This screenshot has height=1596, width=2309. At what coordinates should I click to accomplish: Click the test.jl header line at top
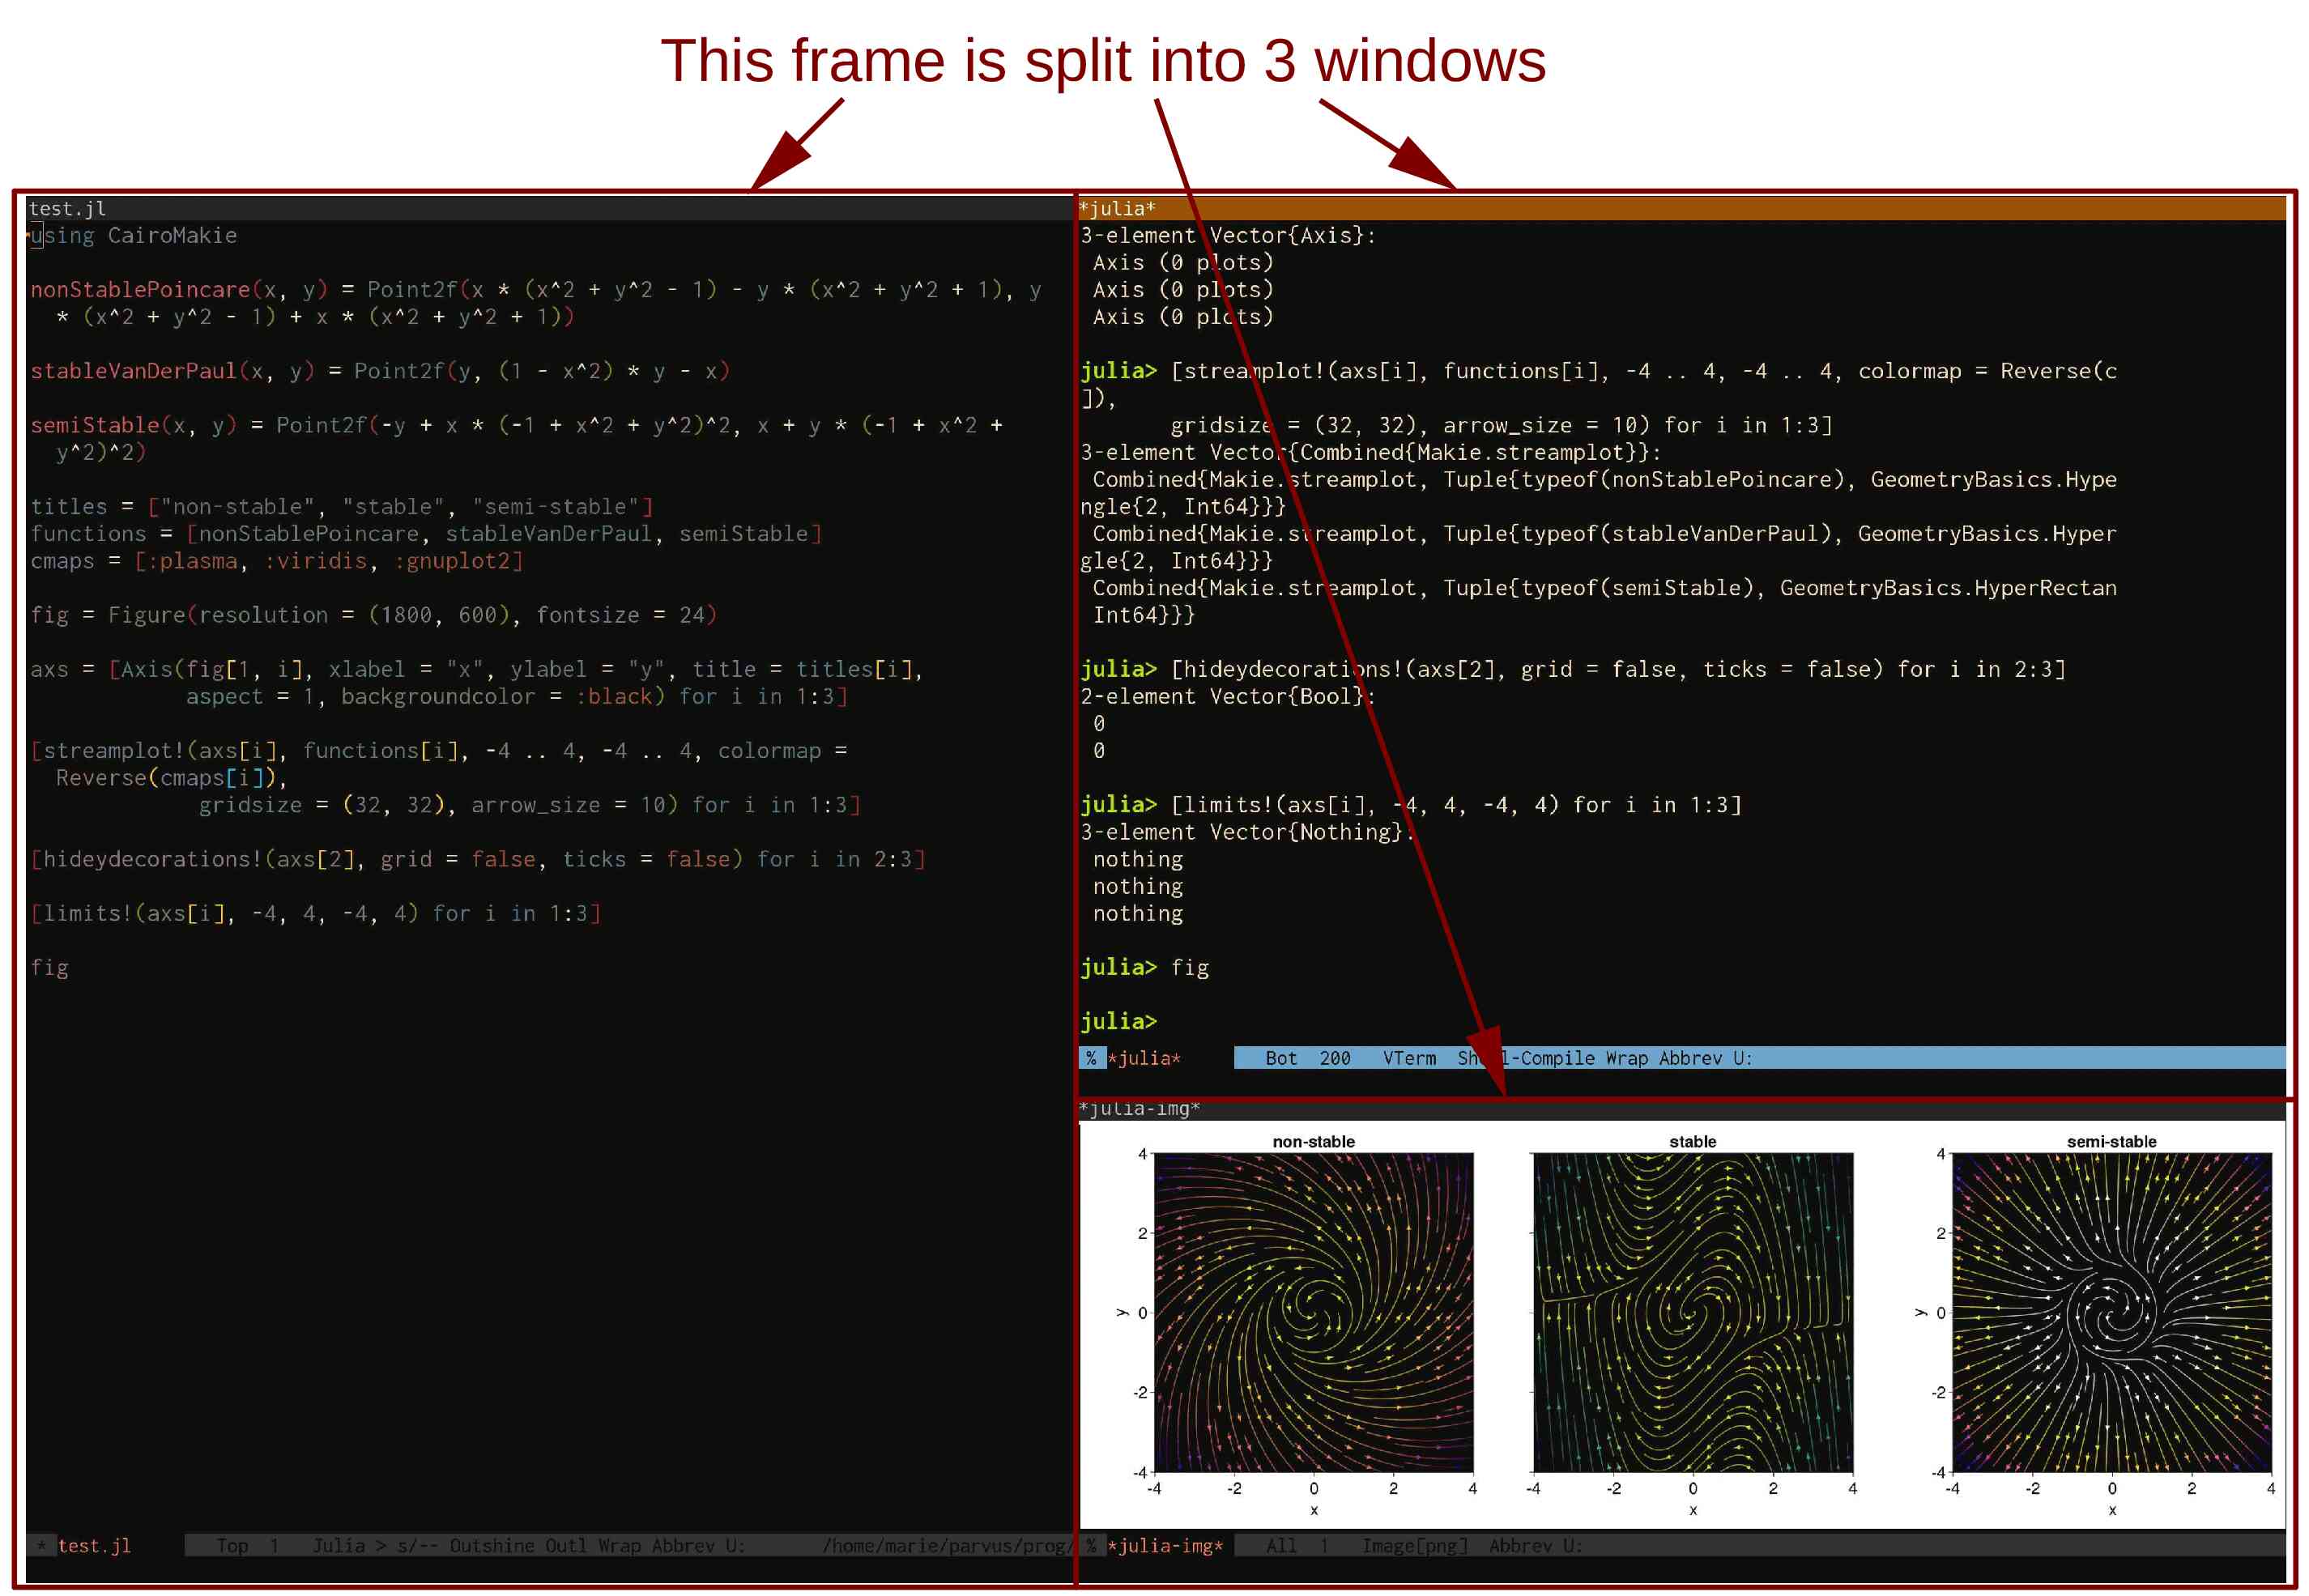549,208
